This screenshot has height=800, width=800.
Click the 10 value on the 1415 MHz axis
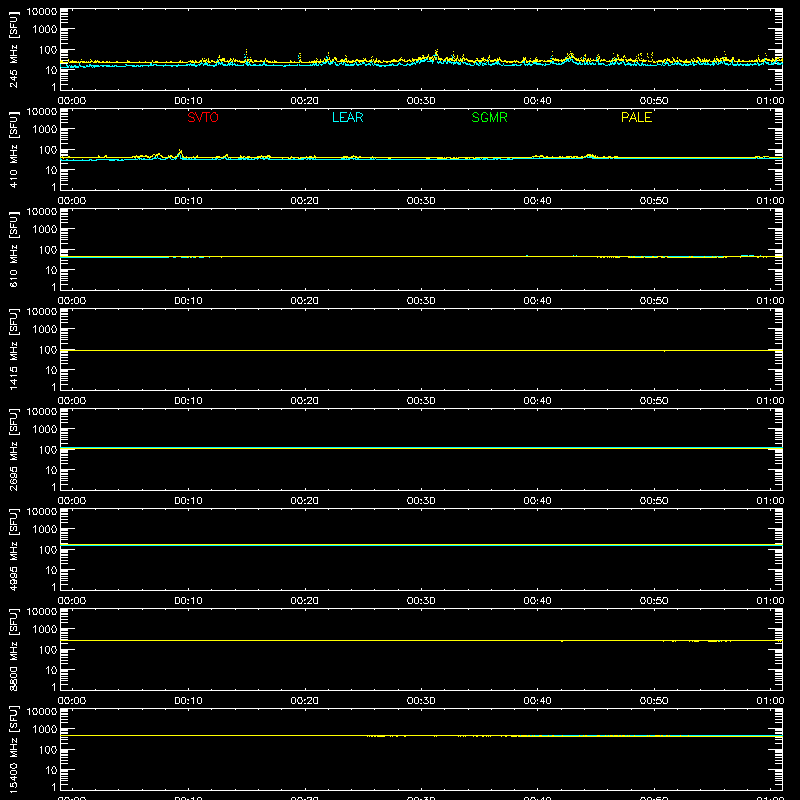(51, 370)
